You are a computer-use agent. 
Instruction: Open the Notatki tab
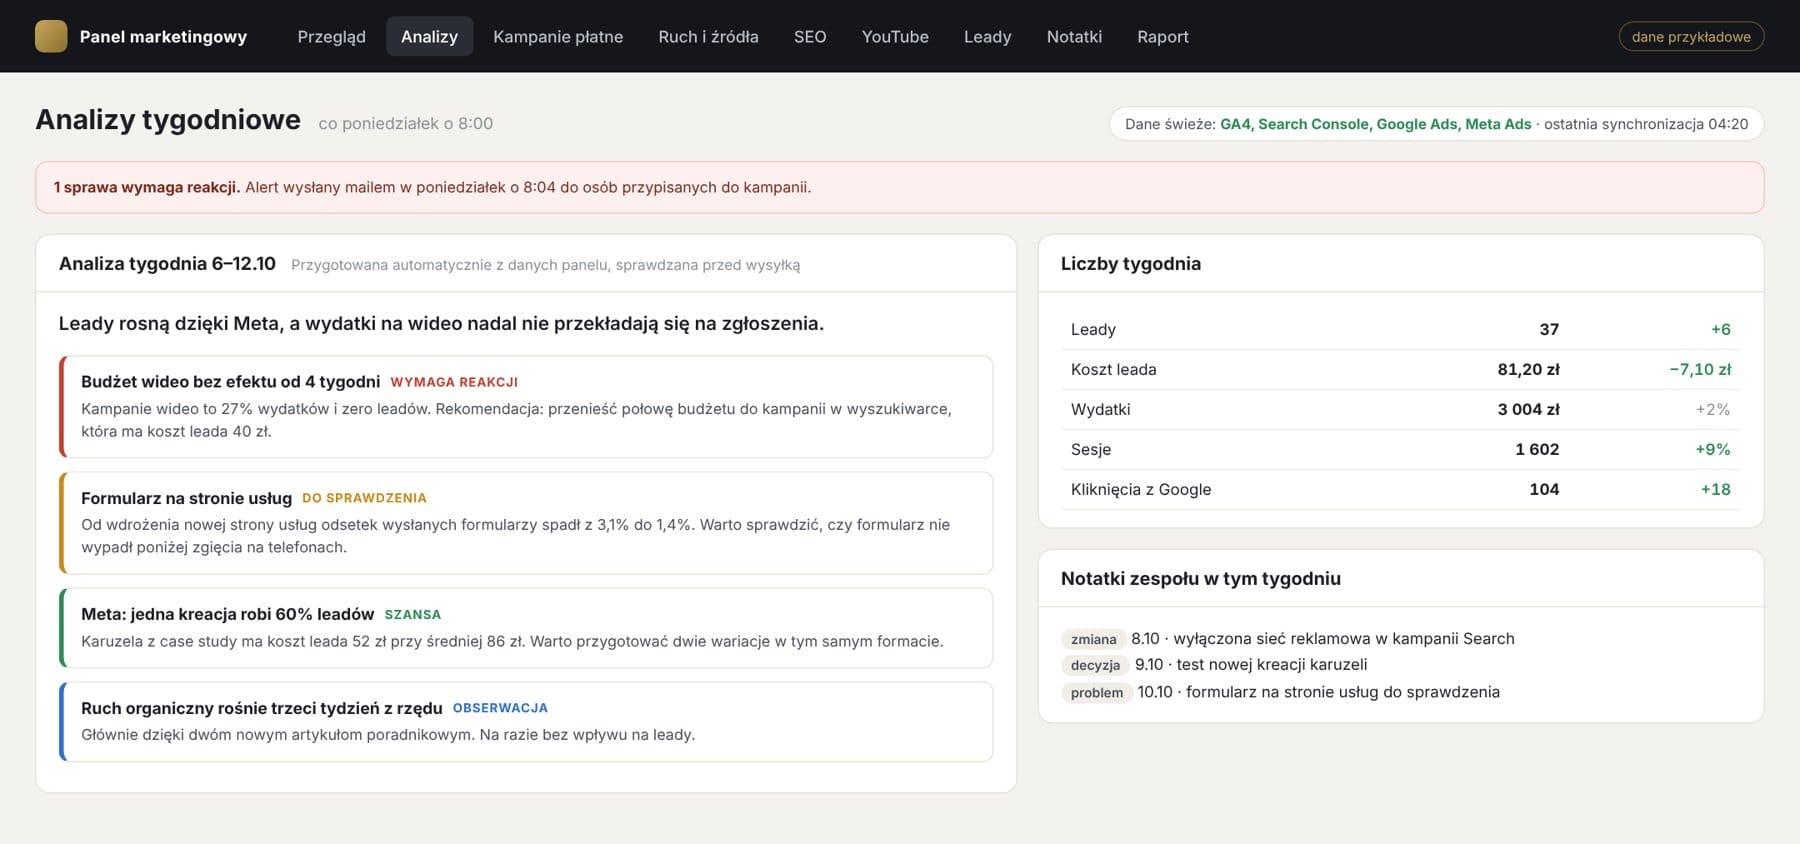point(1074,36)
